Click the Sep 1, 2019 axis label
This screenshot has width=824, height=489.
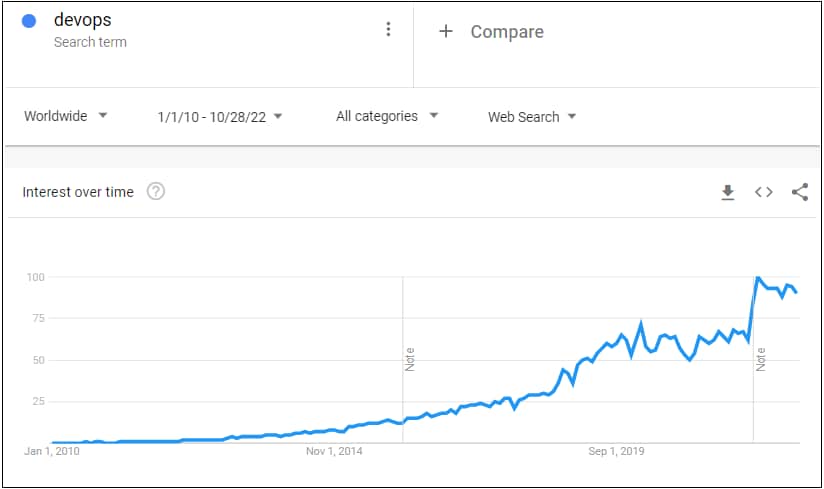(x=616, y=451)
